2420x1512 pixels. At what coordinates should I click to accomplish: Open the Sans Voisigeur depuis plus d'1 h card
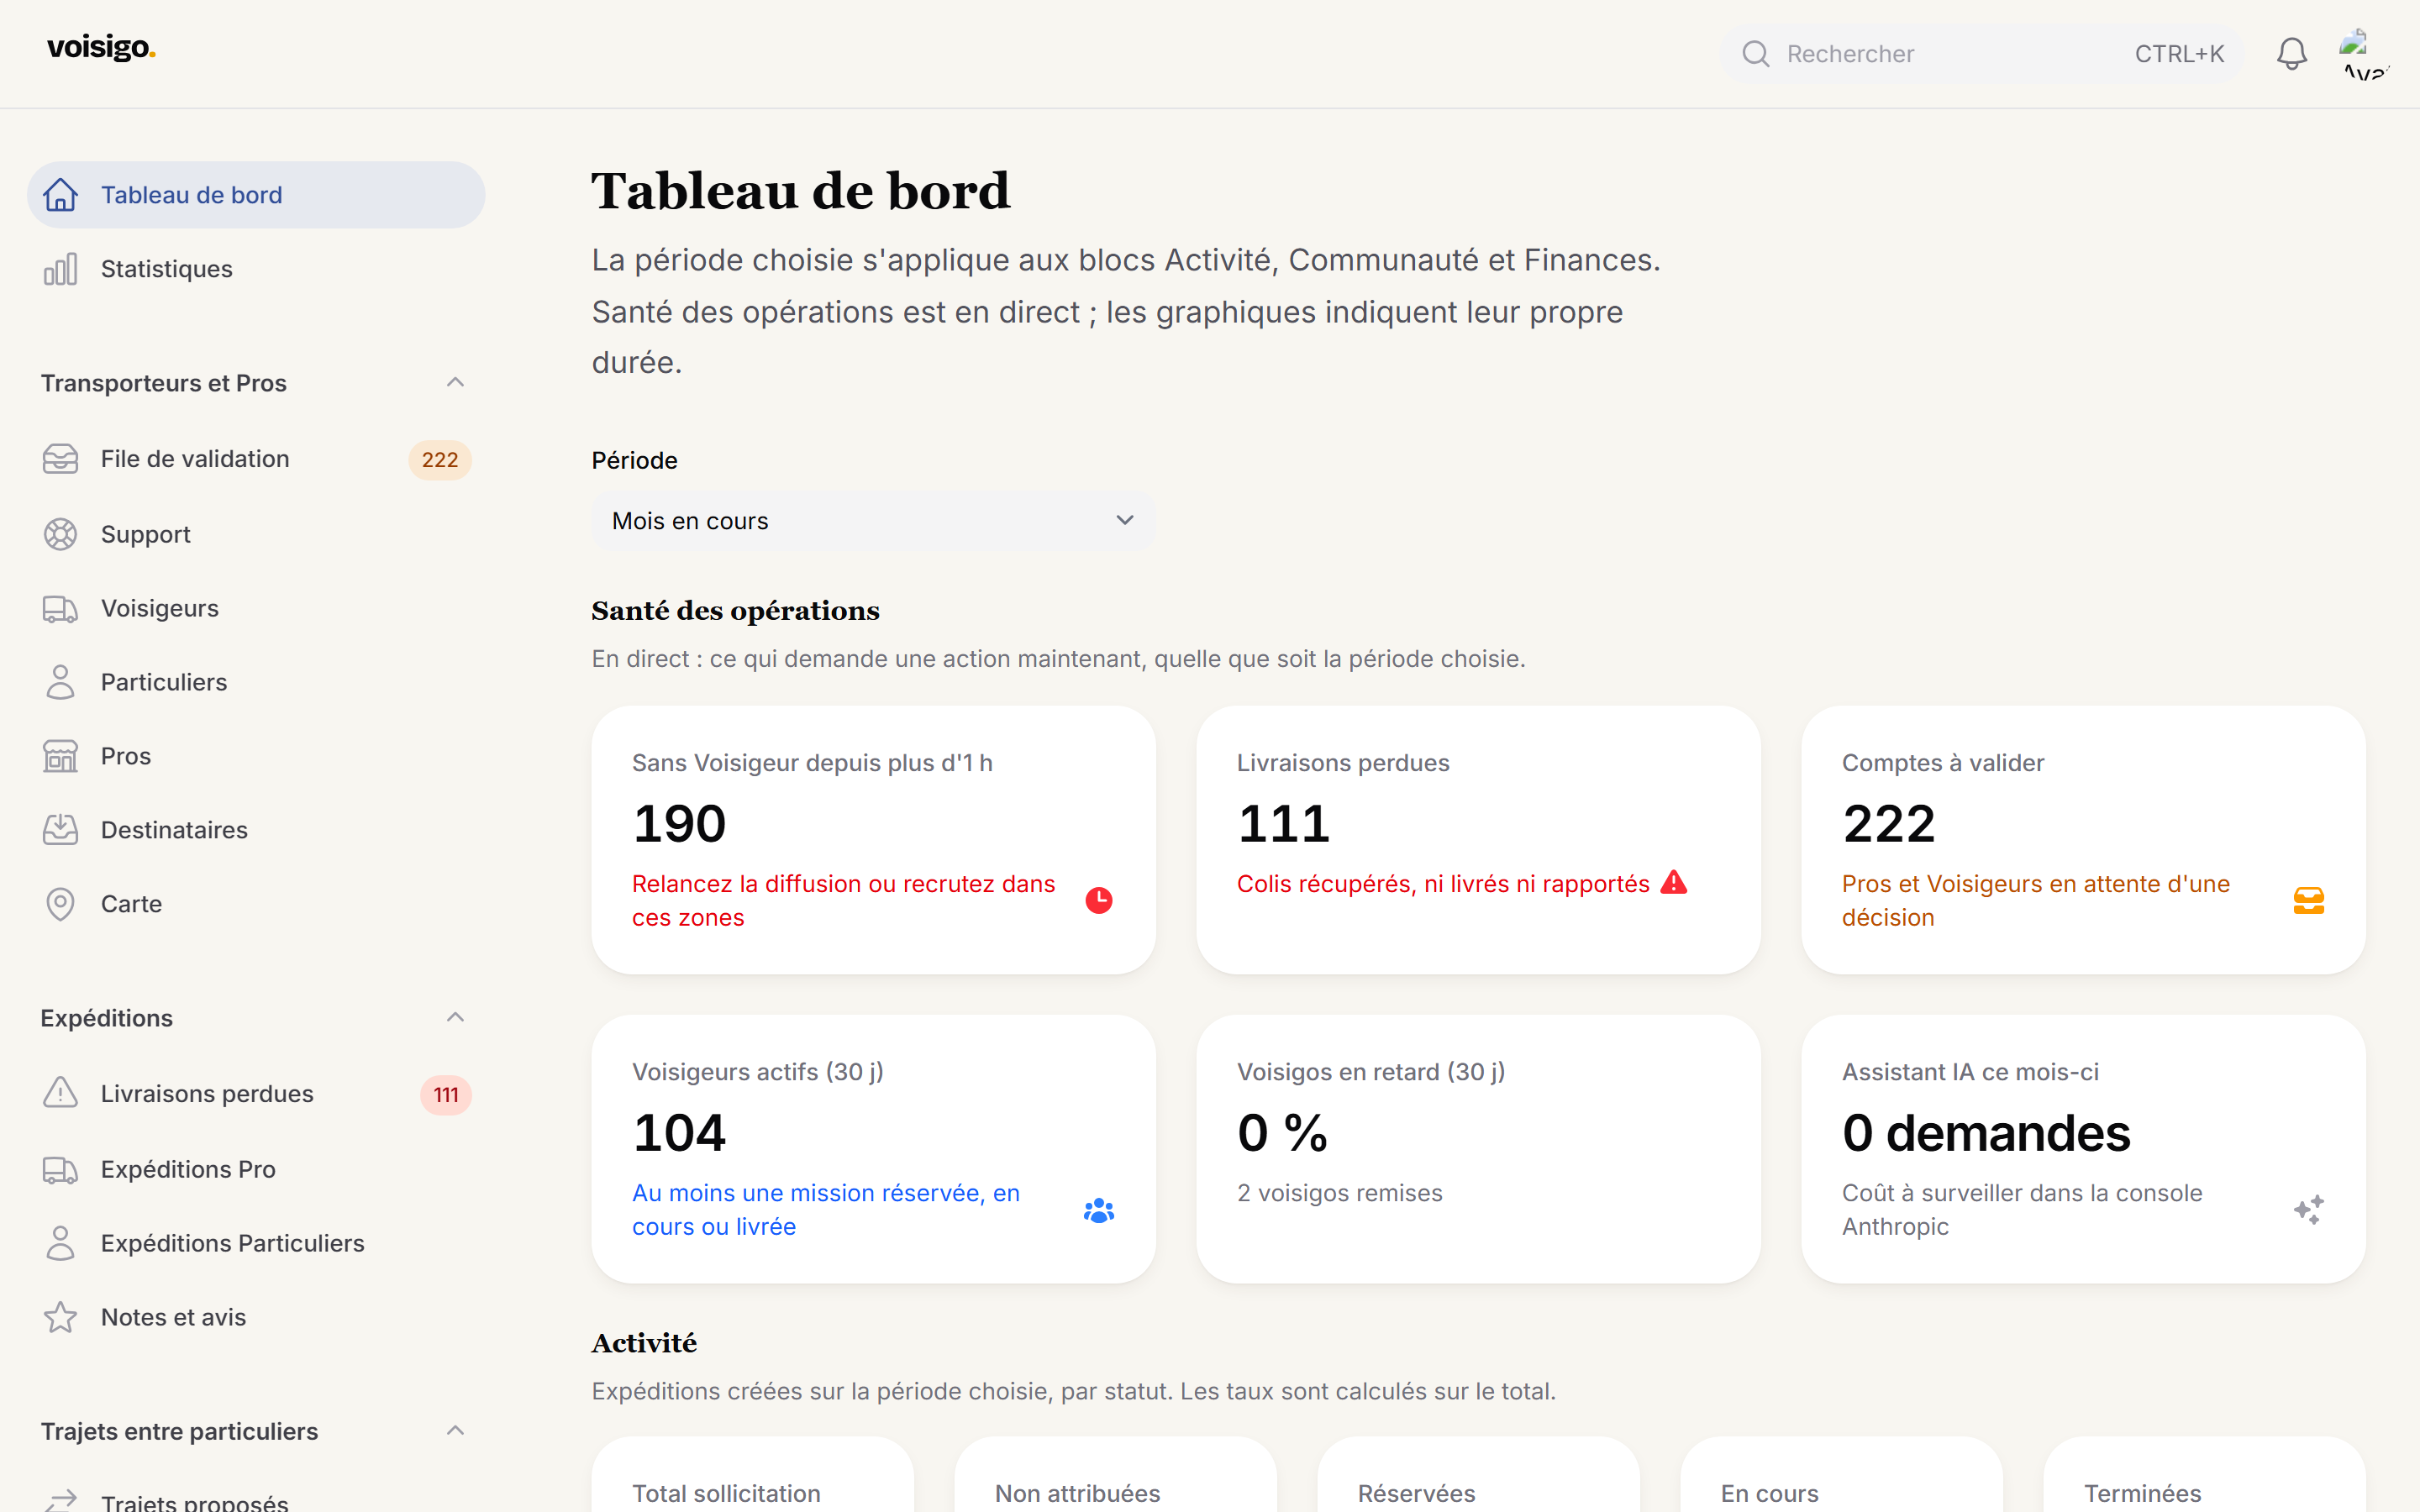coord(873,840)
